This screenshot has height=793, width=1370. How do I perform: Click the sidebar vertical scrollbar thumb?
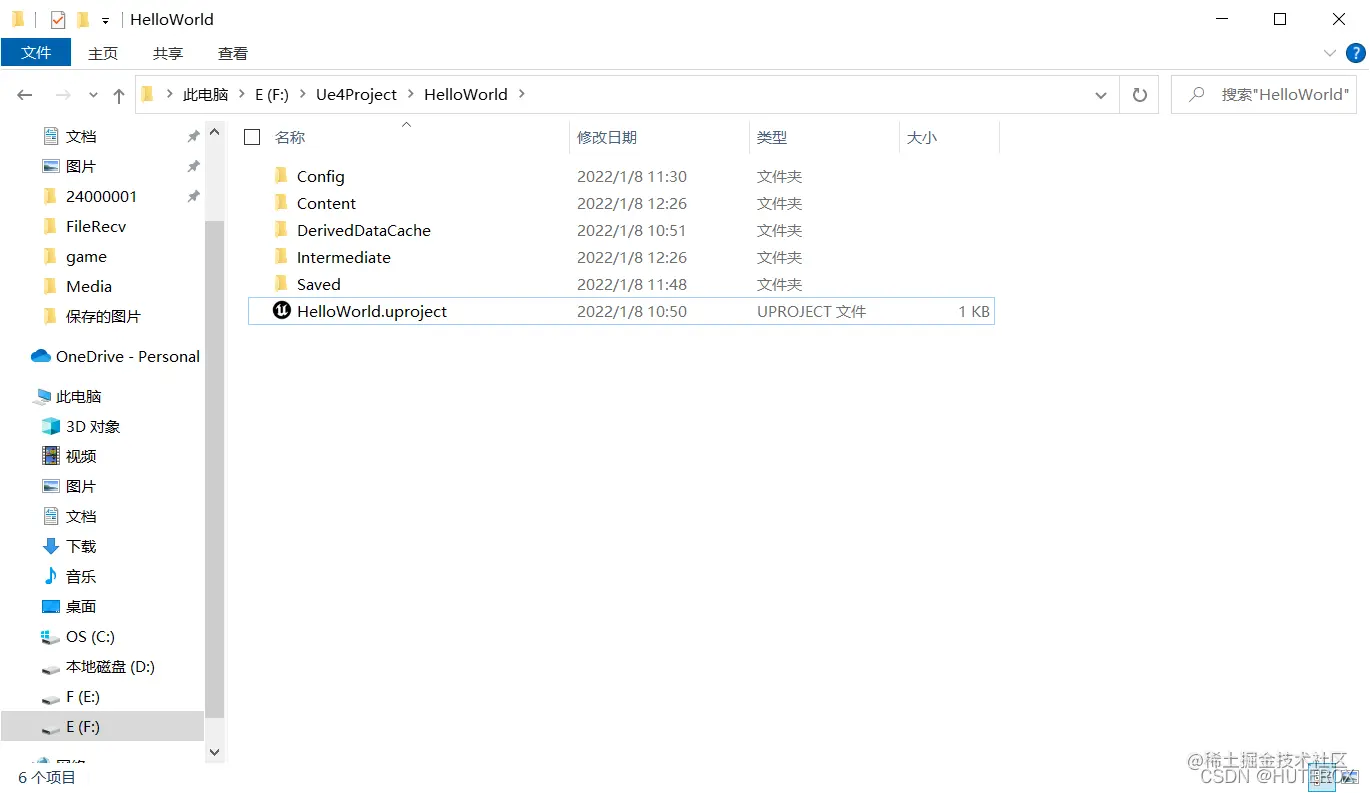point(214,468)
